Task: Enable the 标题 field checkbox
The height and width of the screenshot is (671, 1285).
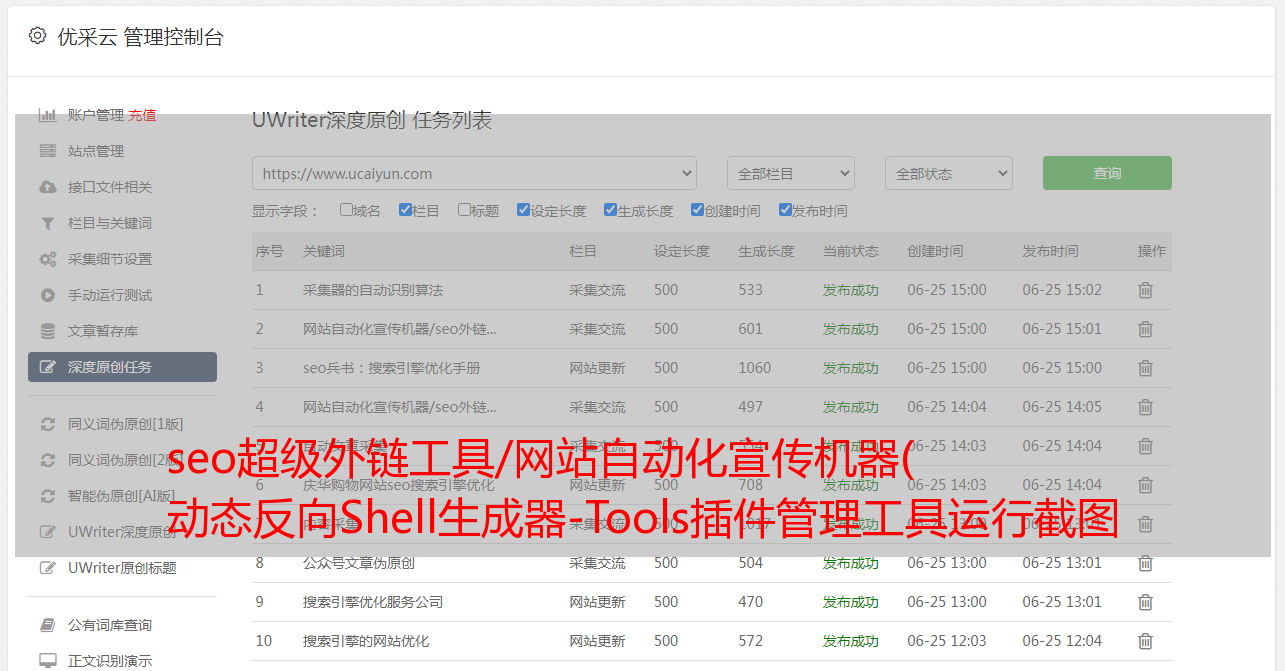Action: tap(464, 210)
